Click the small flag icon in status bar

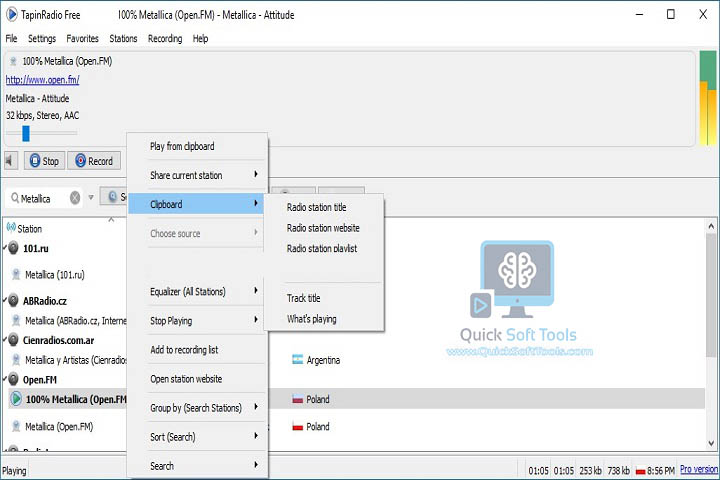point(640,471)
